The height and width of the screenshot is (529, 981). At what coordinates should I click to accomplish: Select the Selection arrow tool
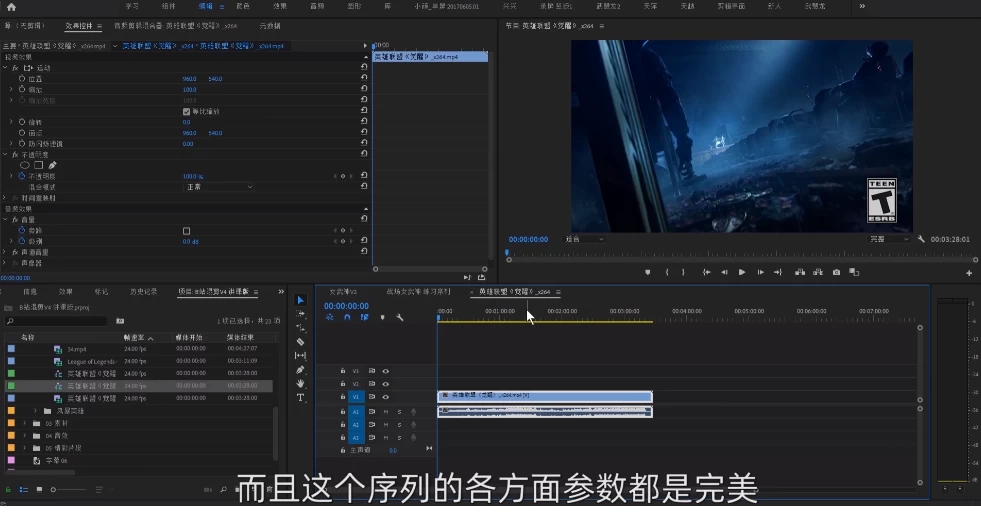[300, 300]
